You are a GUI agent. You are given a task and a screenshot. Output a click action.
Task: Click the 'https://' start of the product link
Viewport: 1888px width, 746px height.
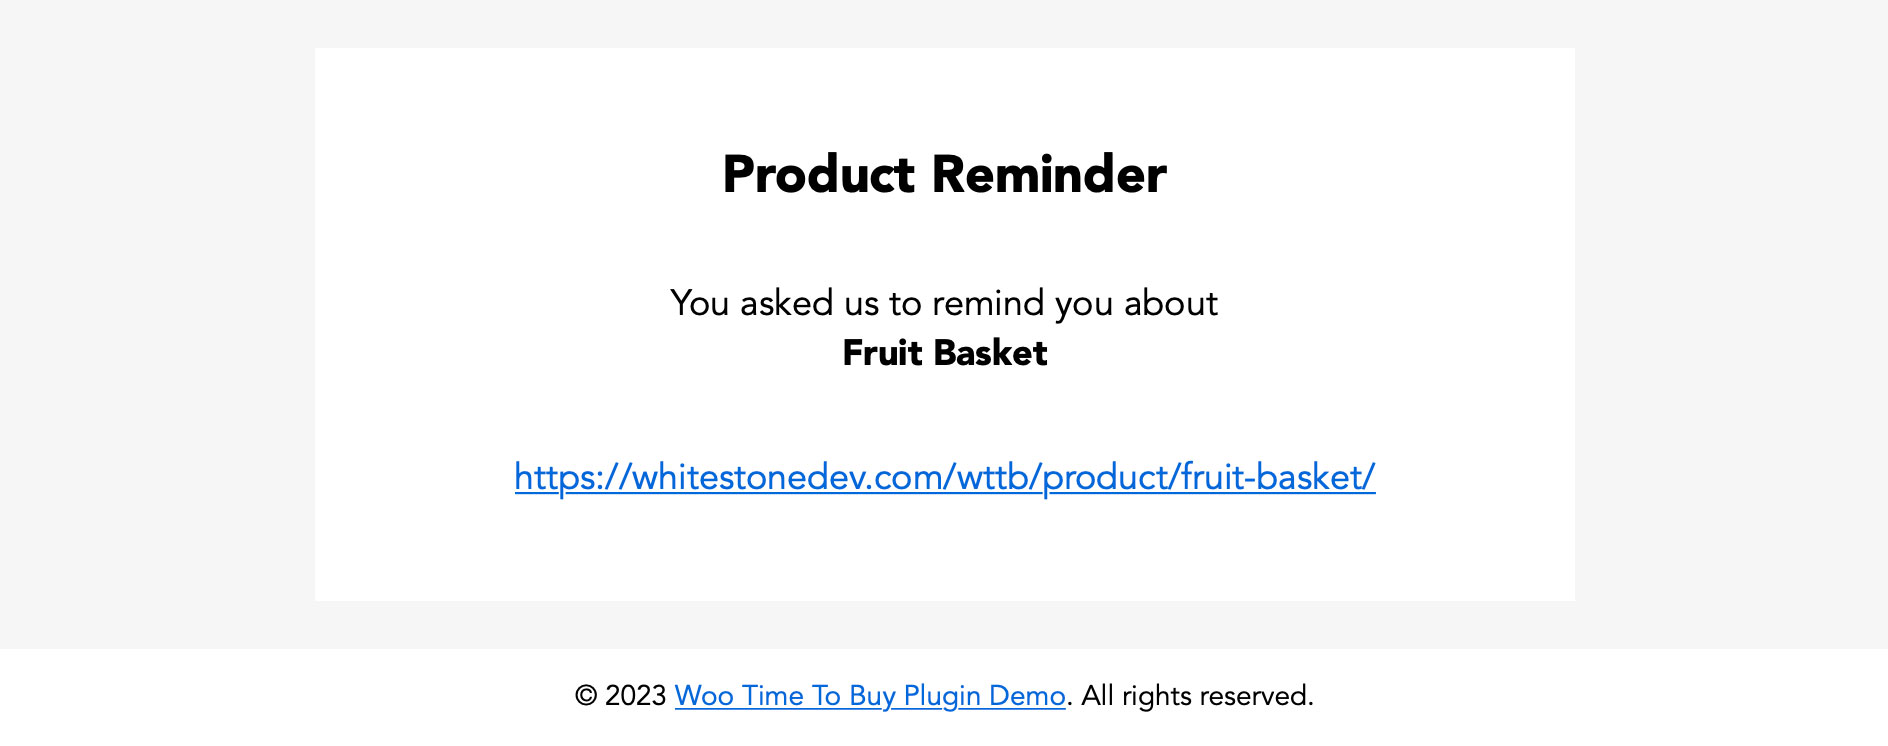pyautogui.click(x=573, y=477)
